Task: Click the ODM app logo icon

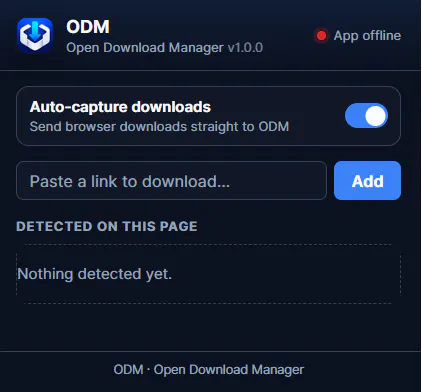Action: coord(35,35)
